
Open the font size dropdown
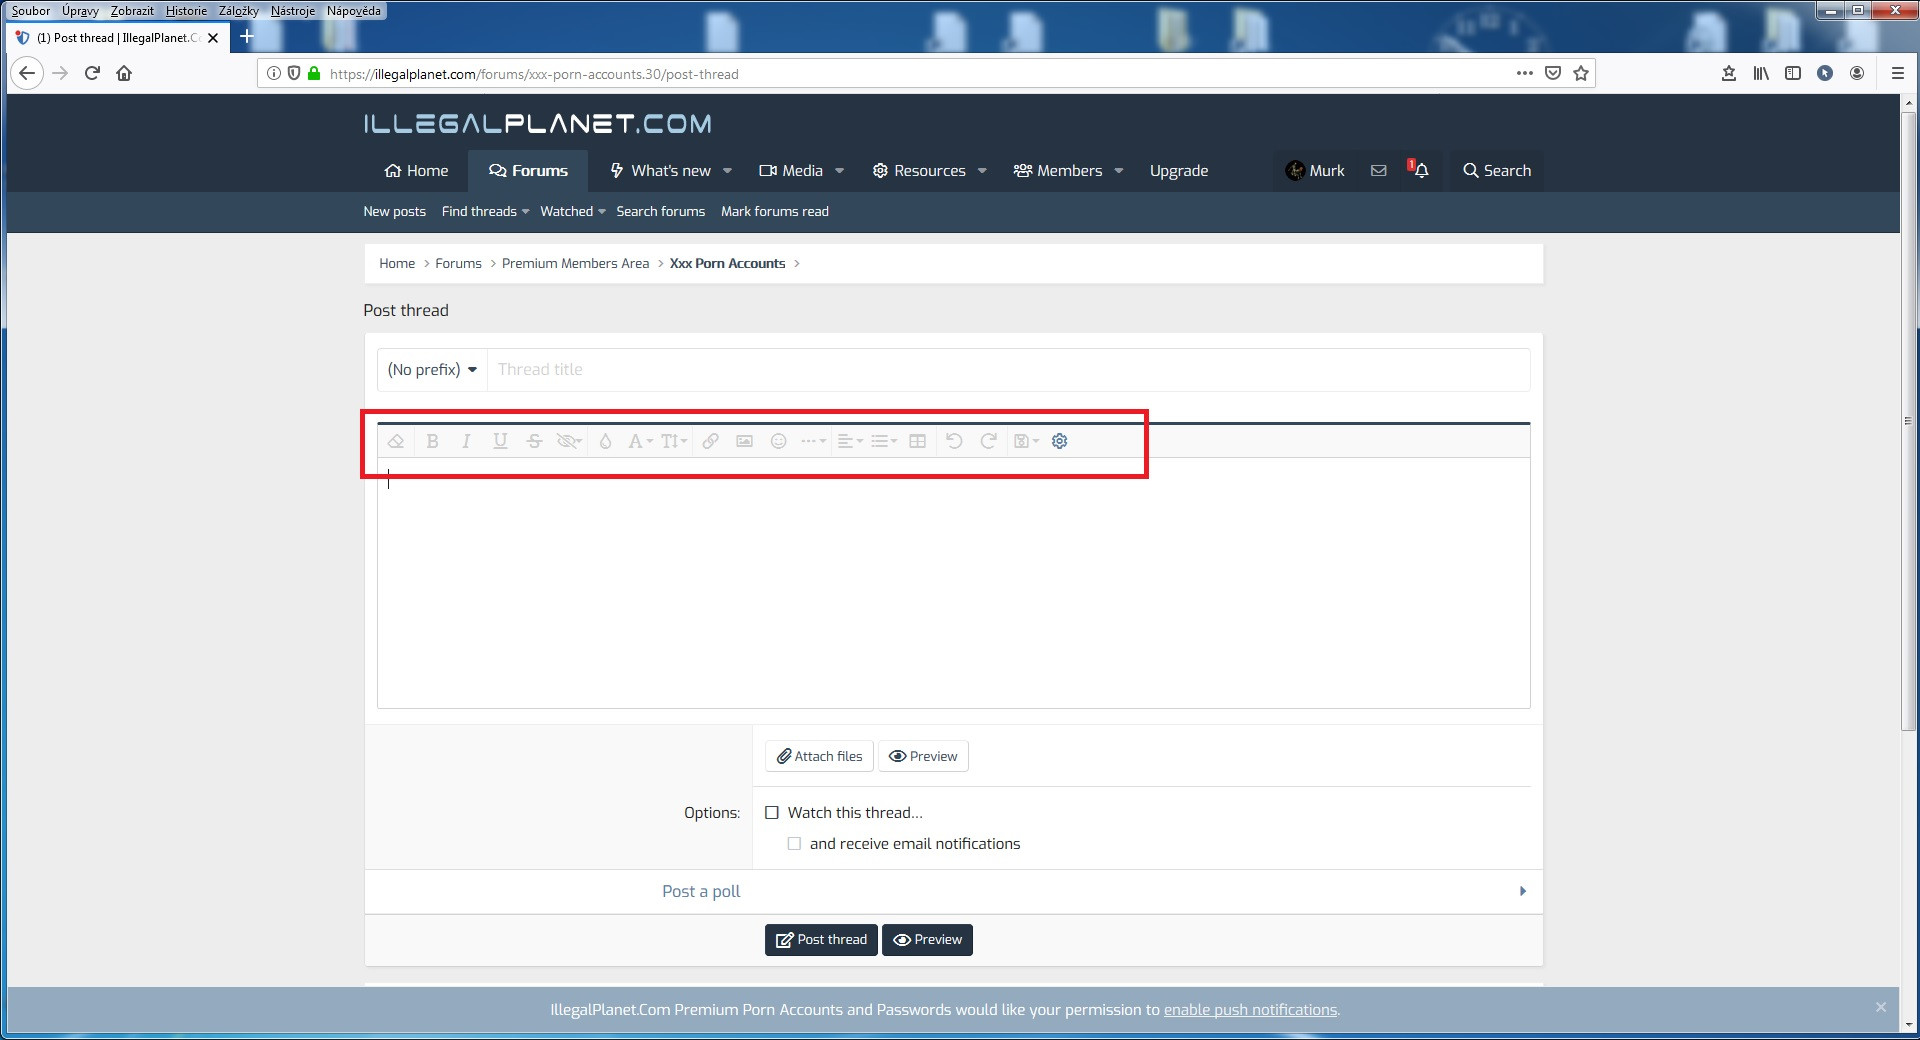(x=674, y=441)
